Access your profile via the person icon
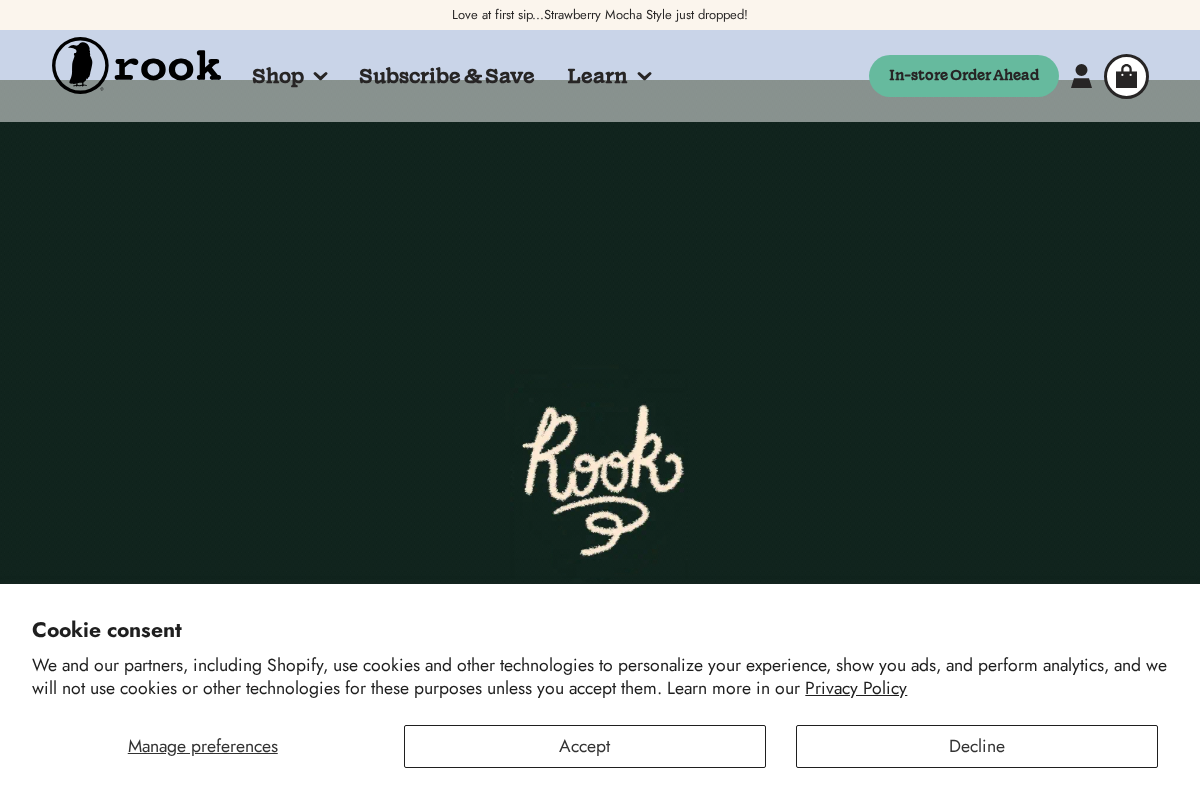Image resolution: width=1200 pixels, height=800 pixels. click(x=1081, y=76)
